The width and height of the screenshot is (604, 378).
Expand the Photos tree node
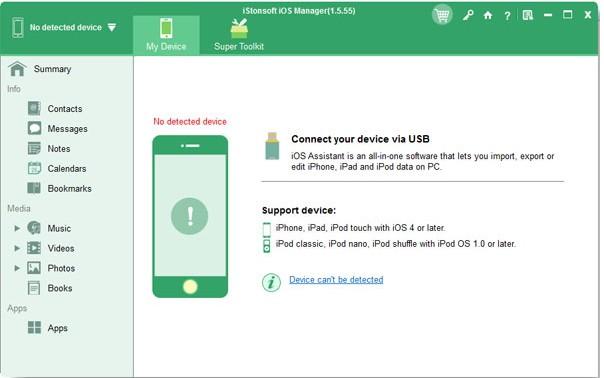17,268
